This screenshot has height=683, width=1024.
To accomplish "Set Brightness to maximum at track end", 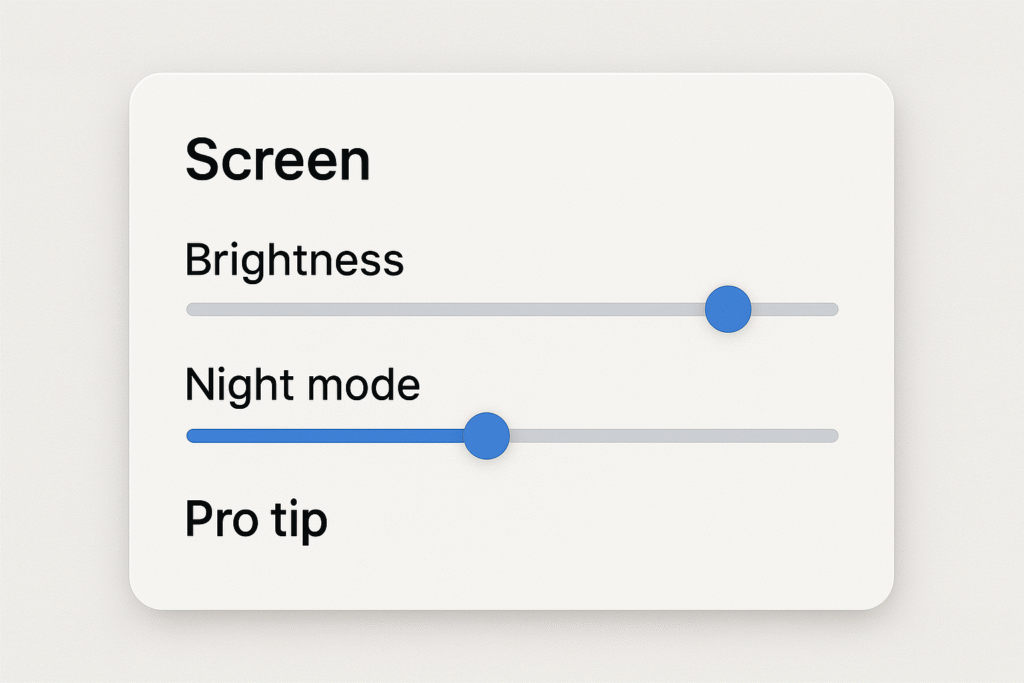I will (x=835, y=309).
